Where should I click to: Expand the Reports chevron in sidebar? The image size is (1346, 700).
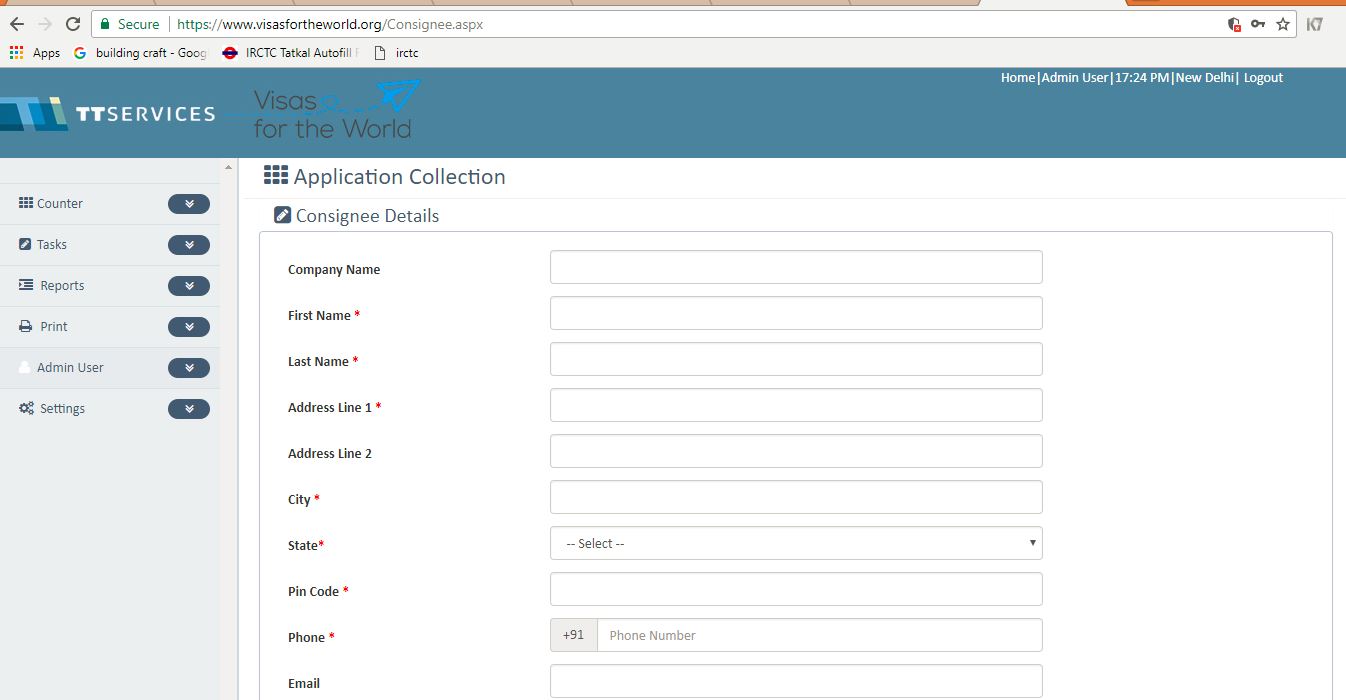tap(189, 286)
